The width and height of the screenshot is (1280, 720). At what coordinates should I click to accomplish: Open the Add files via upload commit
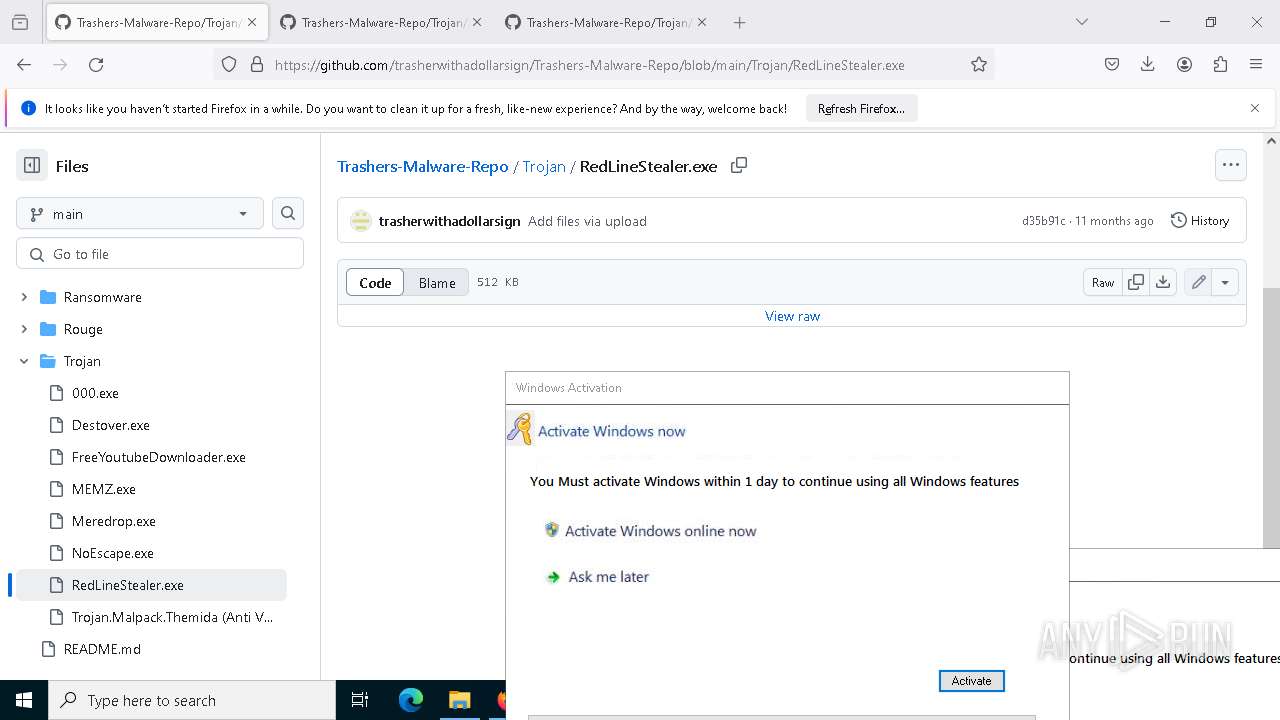[x=587, y=221]
